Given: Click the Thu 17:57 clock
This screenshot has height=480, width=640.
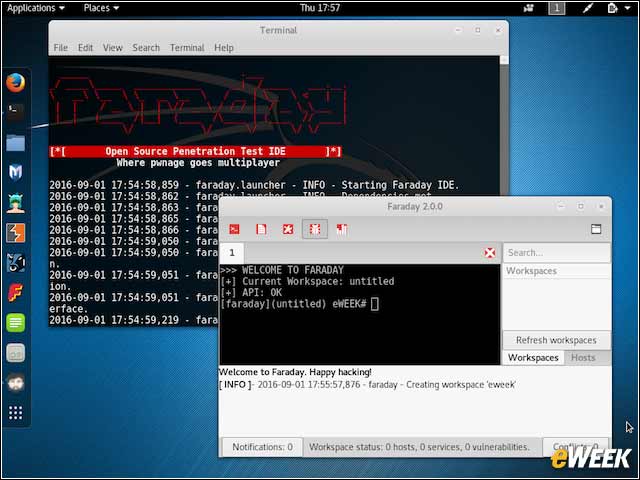Looking at the screenshot, I should (x=320, y=8).
